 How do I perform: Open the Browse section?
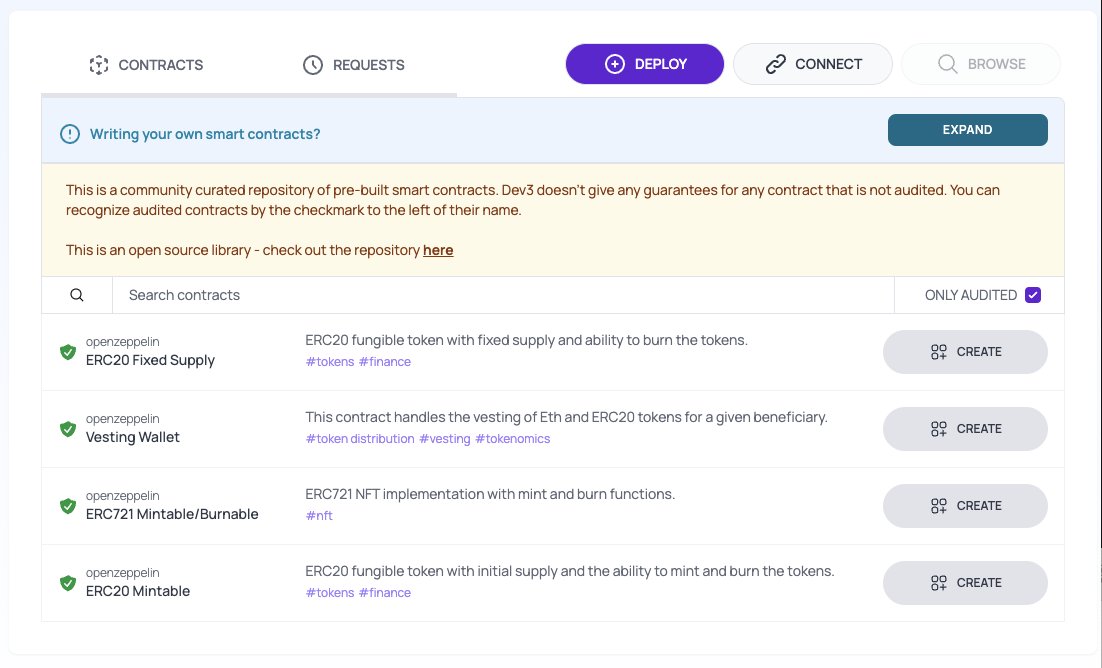tap(981, 64)
